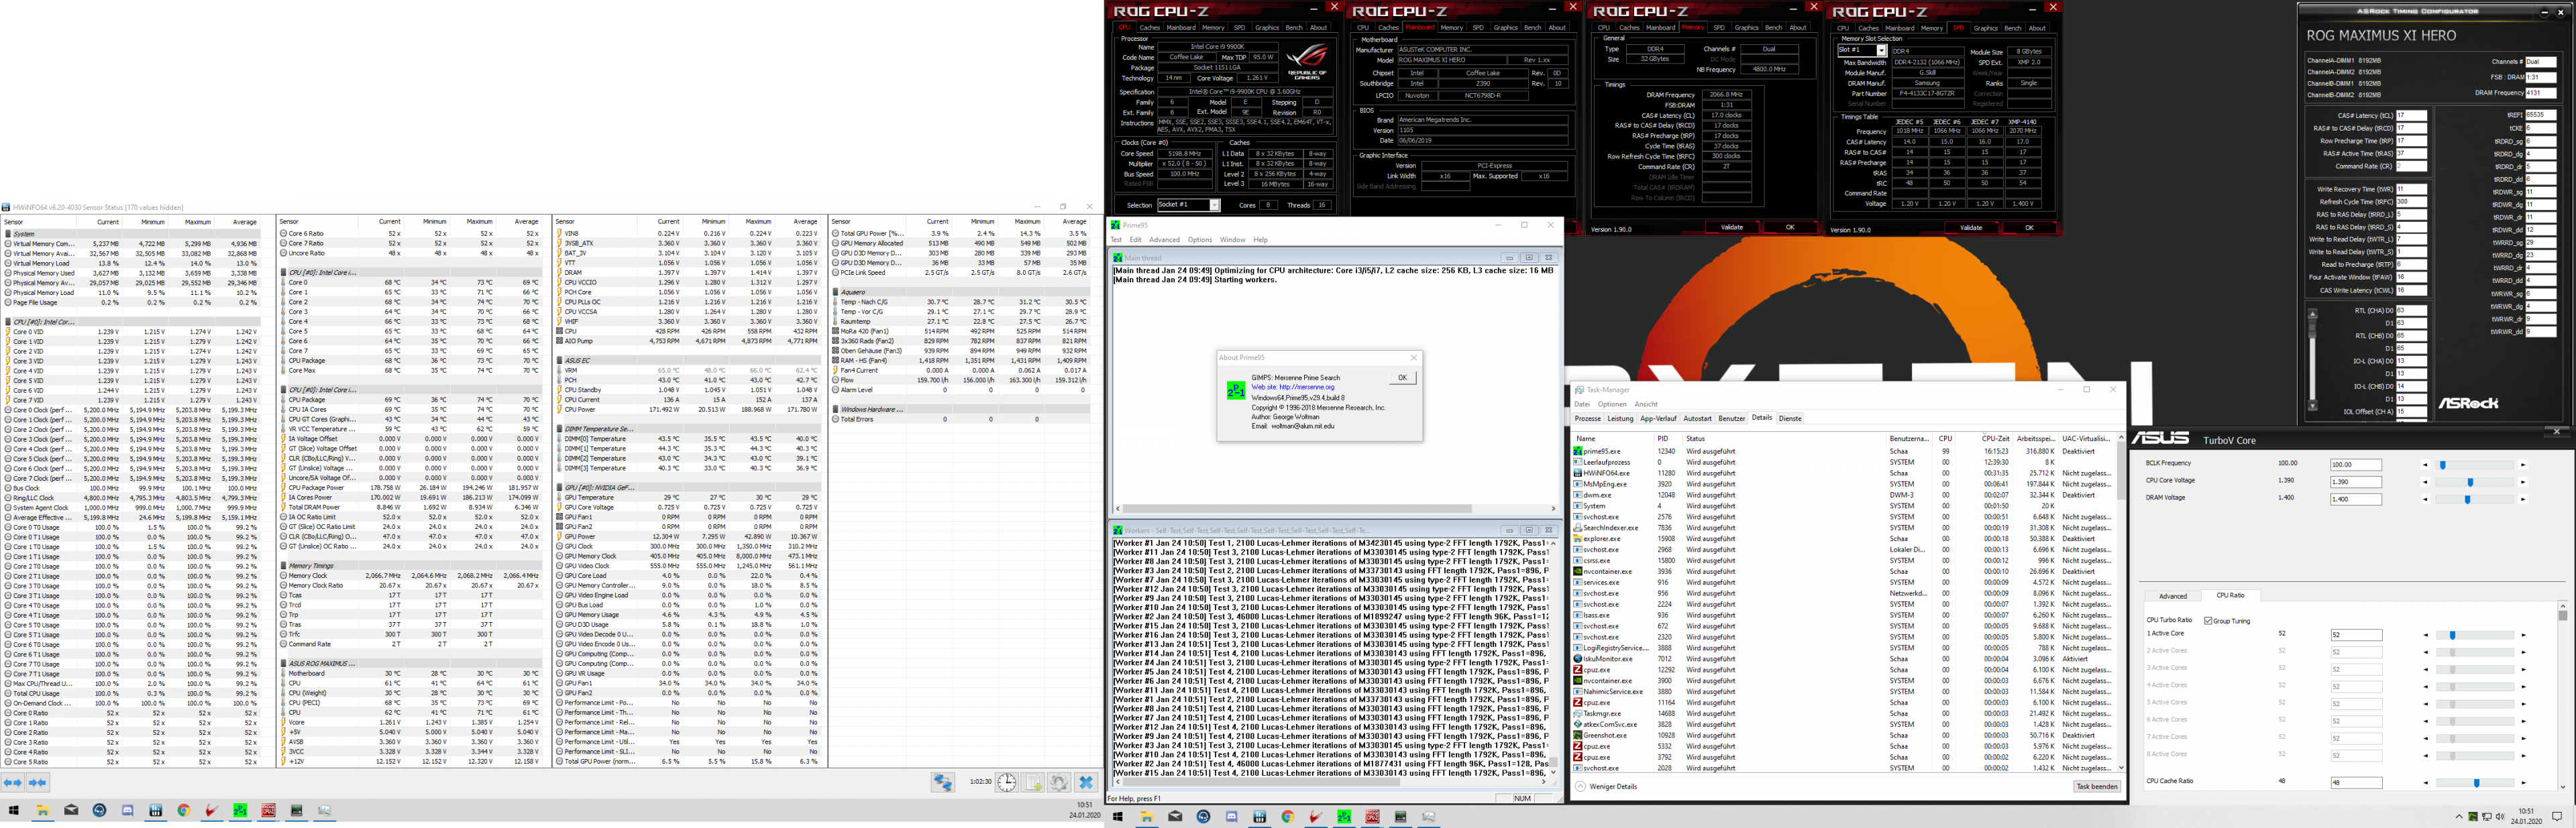Click HWiNFO expand columns arrows icon
This screenshot has height=828, width=2576.
point(13,783)
